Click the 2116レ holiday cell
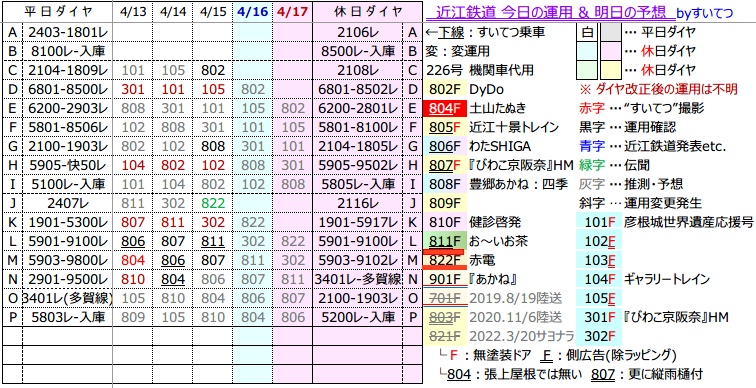This screenshot has height=388, width=756. (x=357, y=203)
